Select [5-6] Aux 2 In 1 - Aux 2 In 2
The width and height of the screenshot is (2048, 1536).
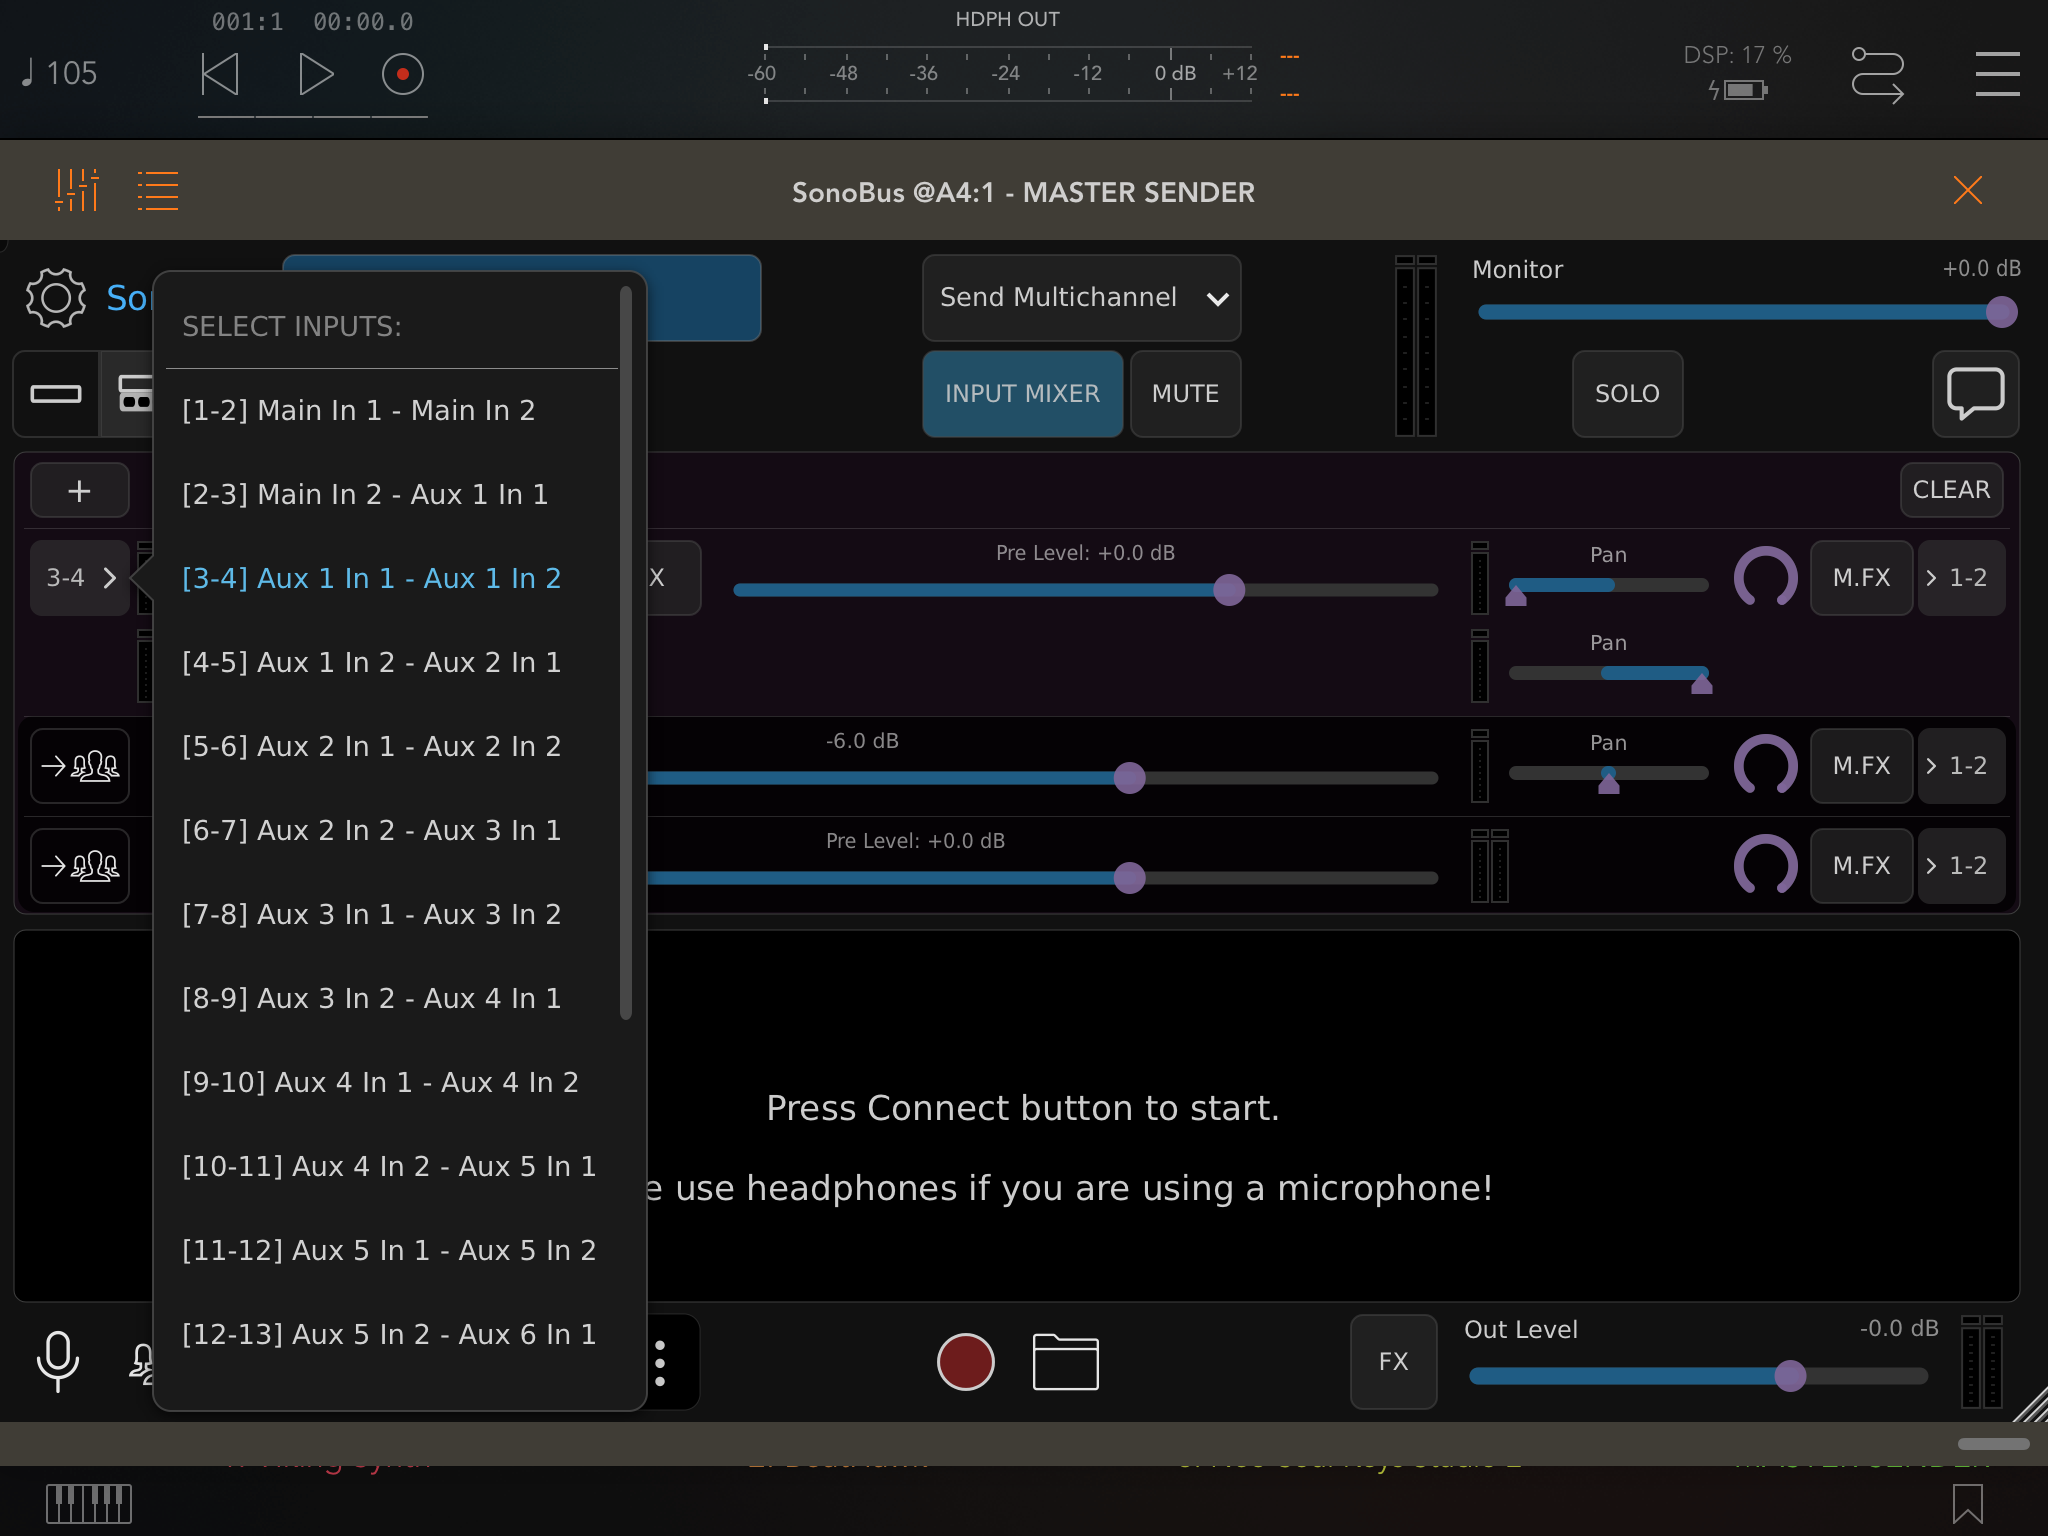pyautogui.click(x=390, y=746)
